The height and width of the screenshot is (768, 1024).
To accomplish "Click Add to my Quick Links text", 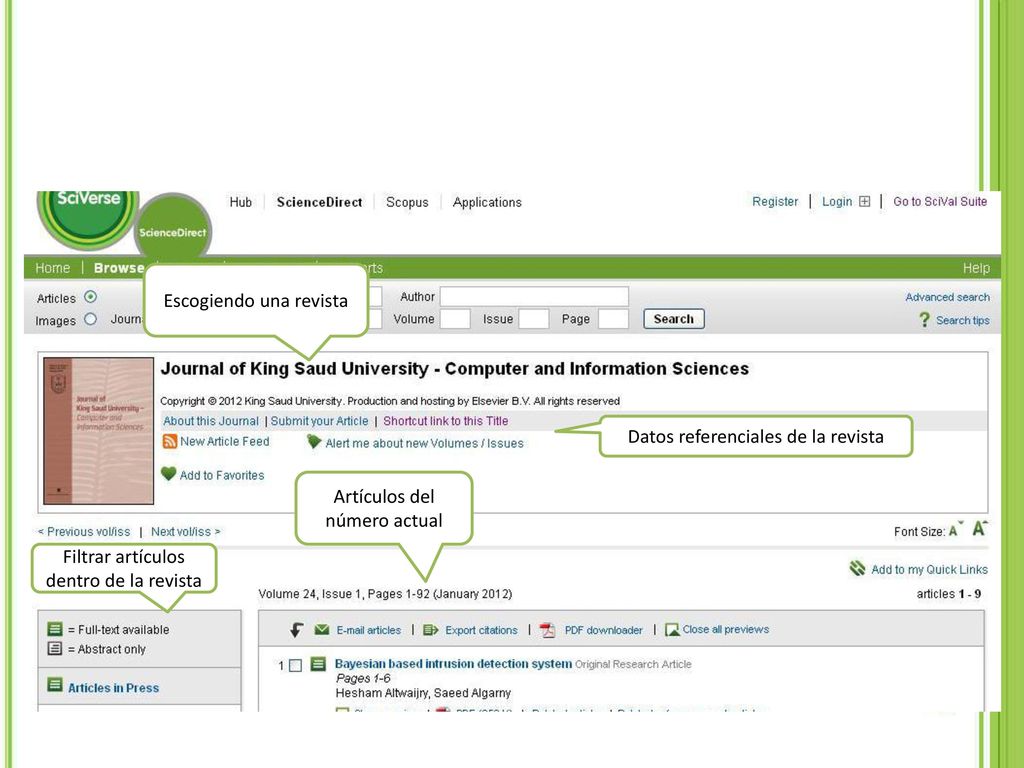I will 929,569.
